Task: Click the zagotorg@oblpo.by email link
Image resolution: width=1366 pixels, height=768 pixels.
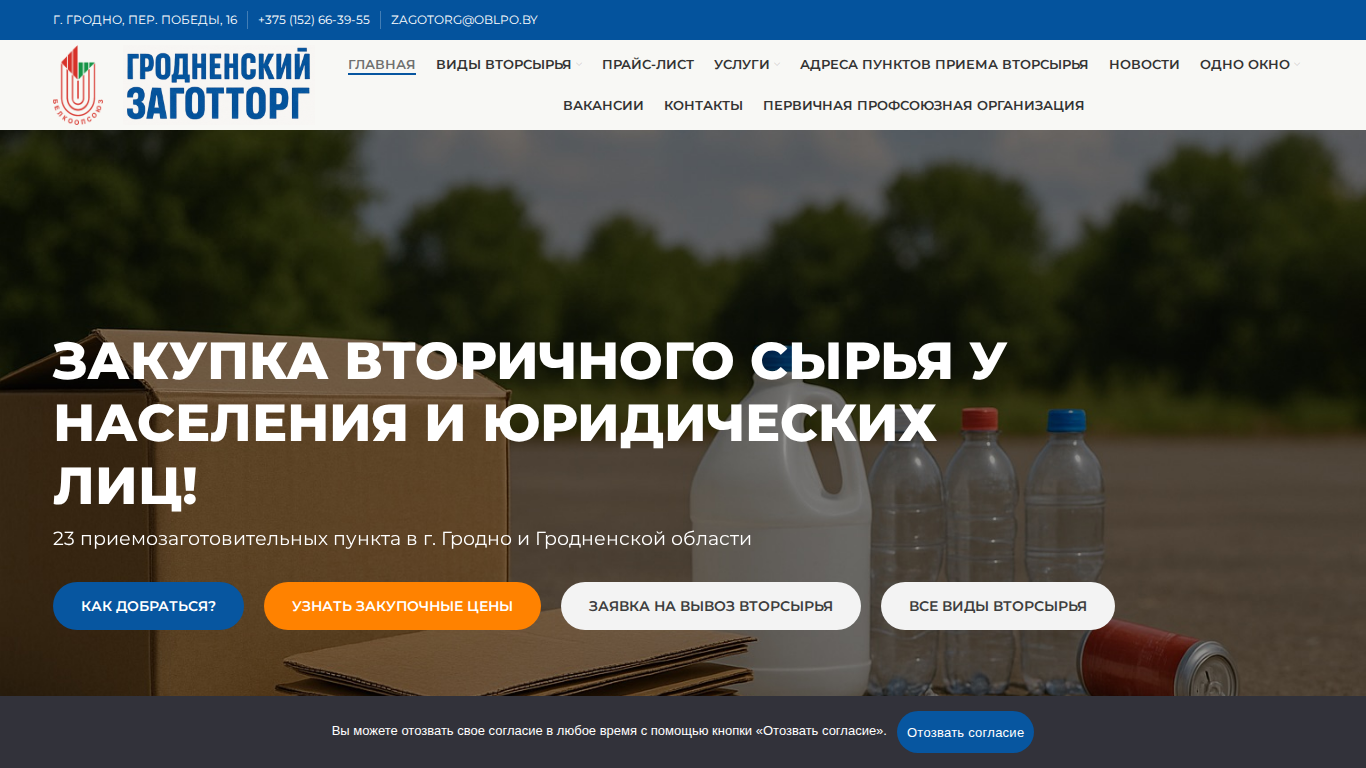Action: (464, 20)
